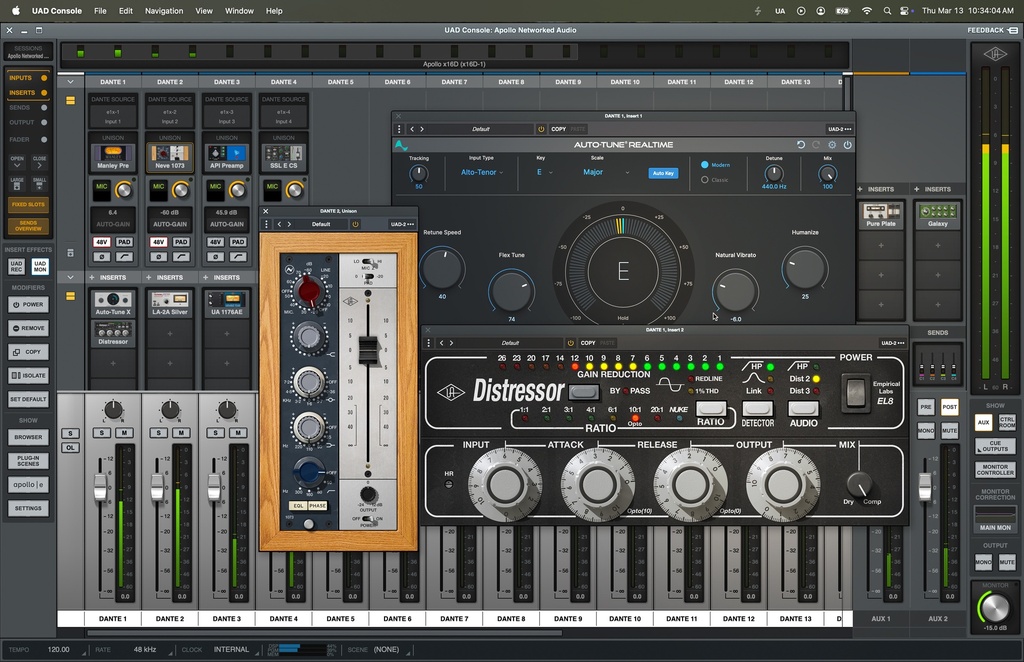Viewport: 1024px width, 662px height.
Task: Click the SENDS OVERVIEW button
Action: click(28, 226)
